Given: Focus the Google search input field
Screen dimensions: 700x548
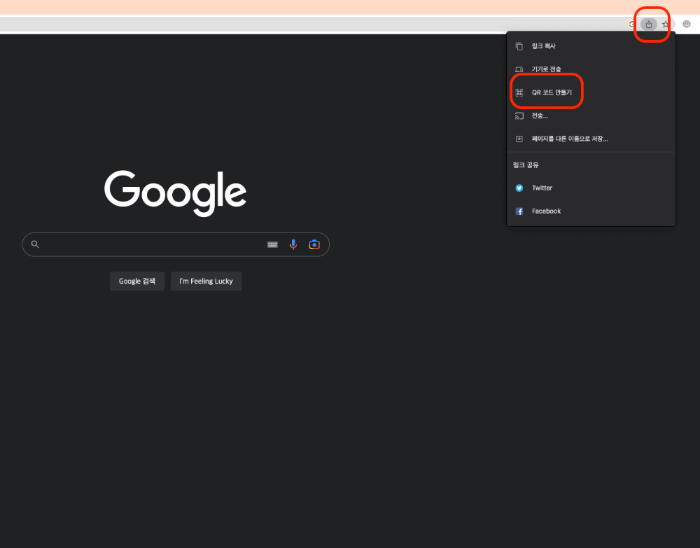Looking at the screenshot, I should pos(176,245).
